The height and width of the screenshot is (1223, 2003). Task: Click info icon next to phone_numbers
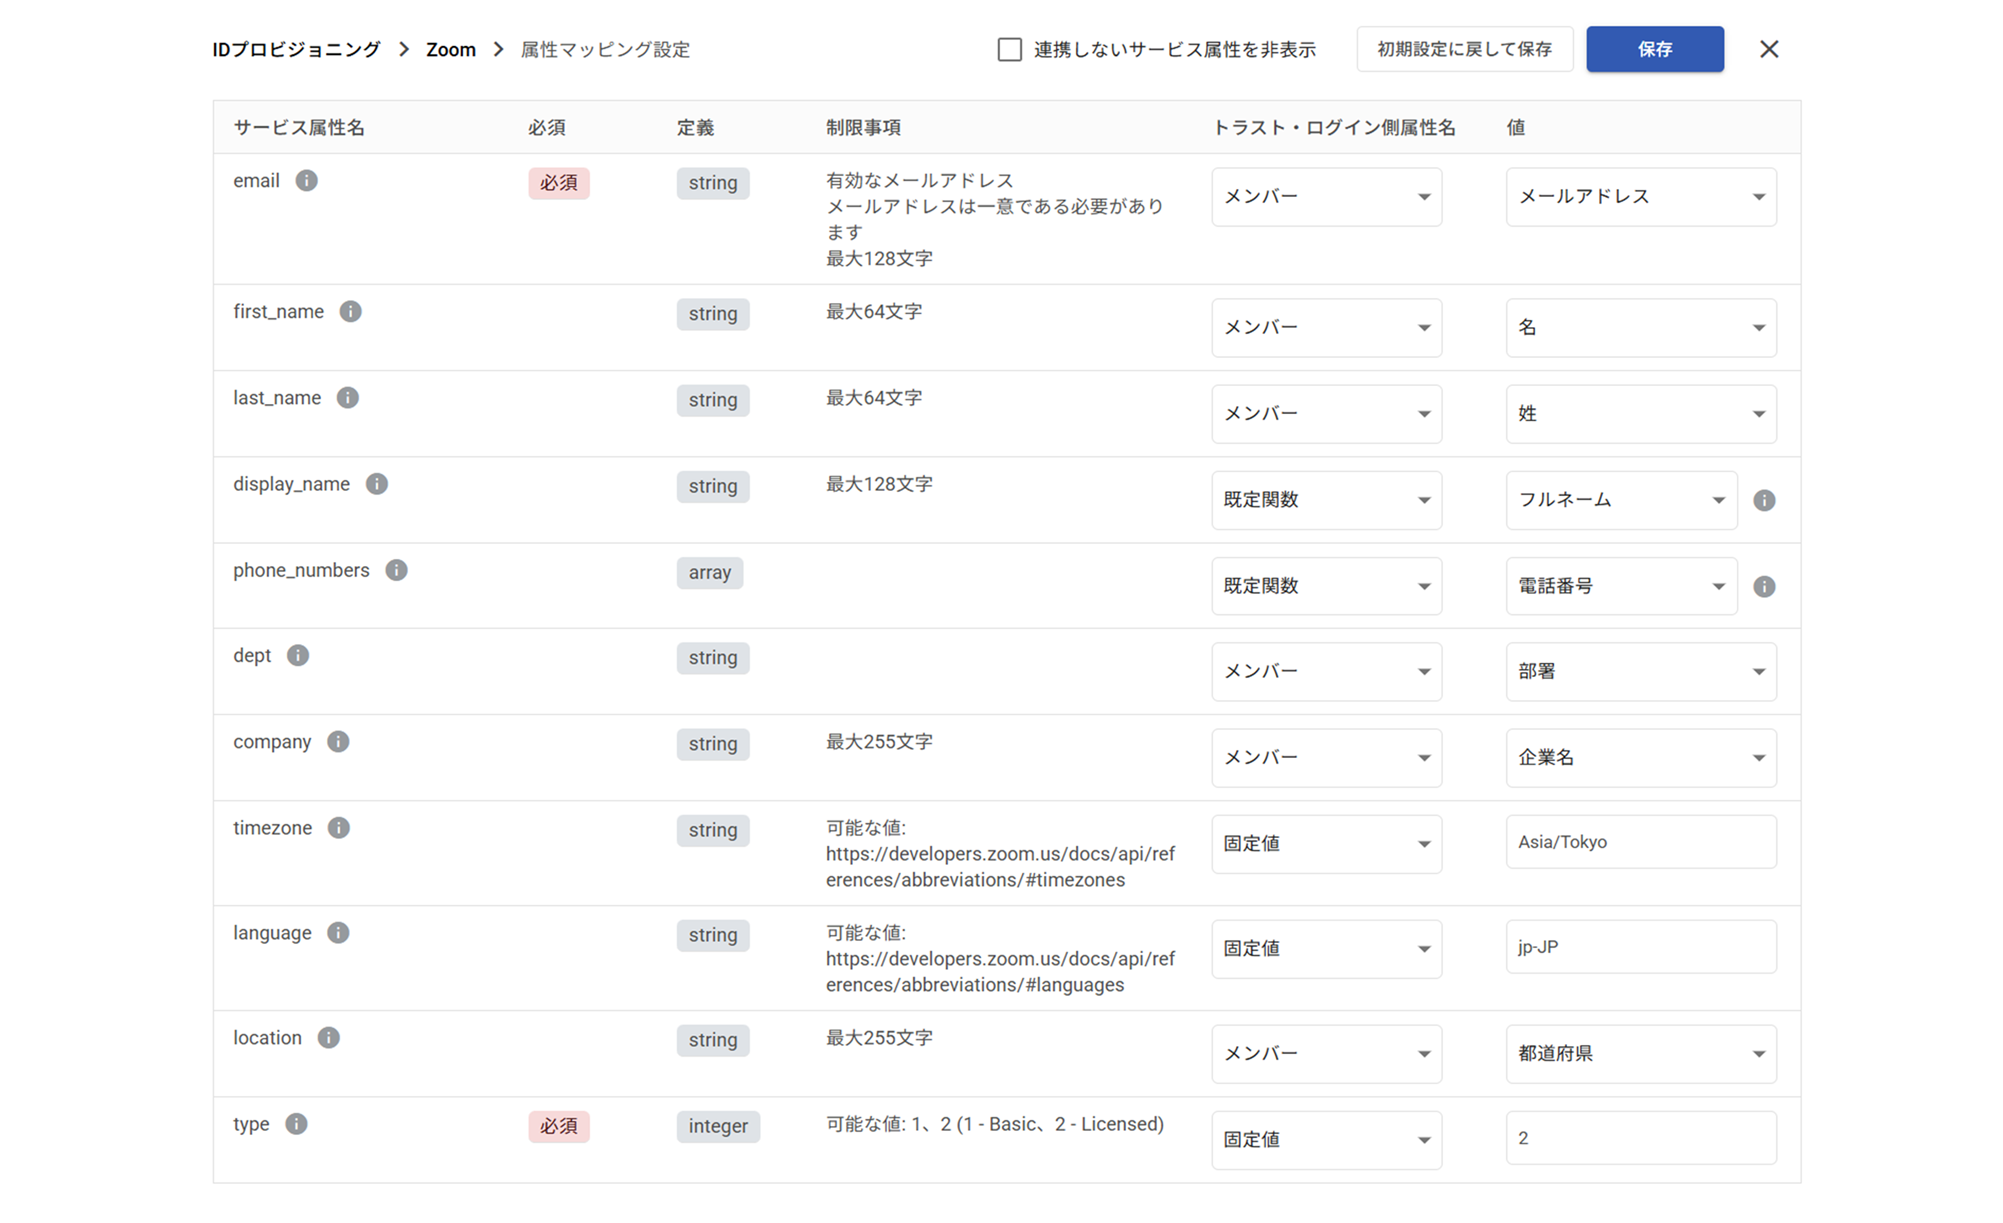pos(396,570)
